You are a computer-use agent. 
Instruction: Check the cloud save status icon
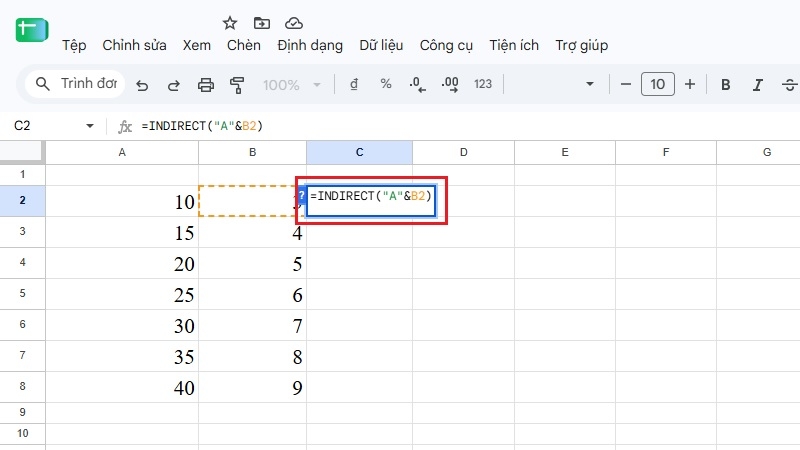point(294,23)
